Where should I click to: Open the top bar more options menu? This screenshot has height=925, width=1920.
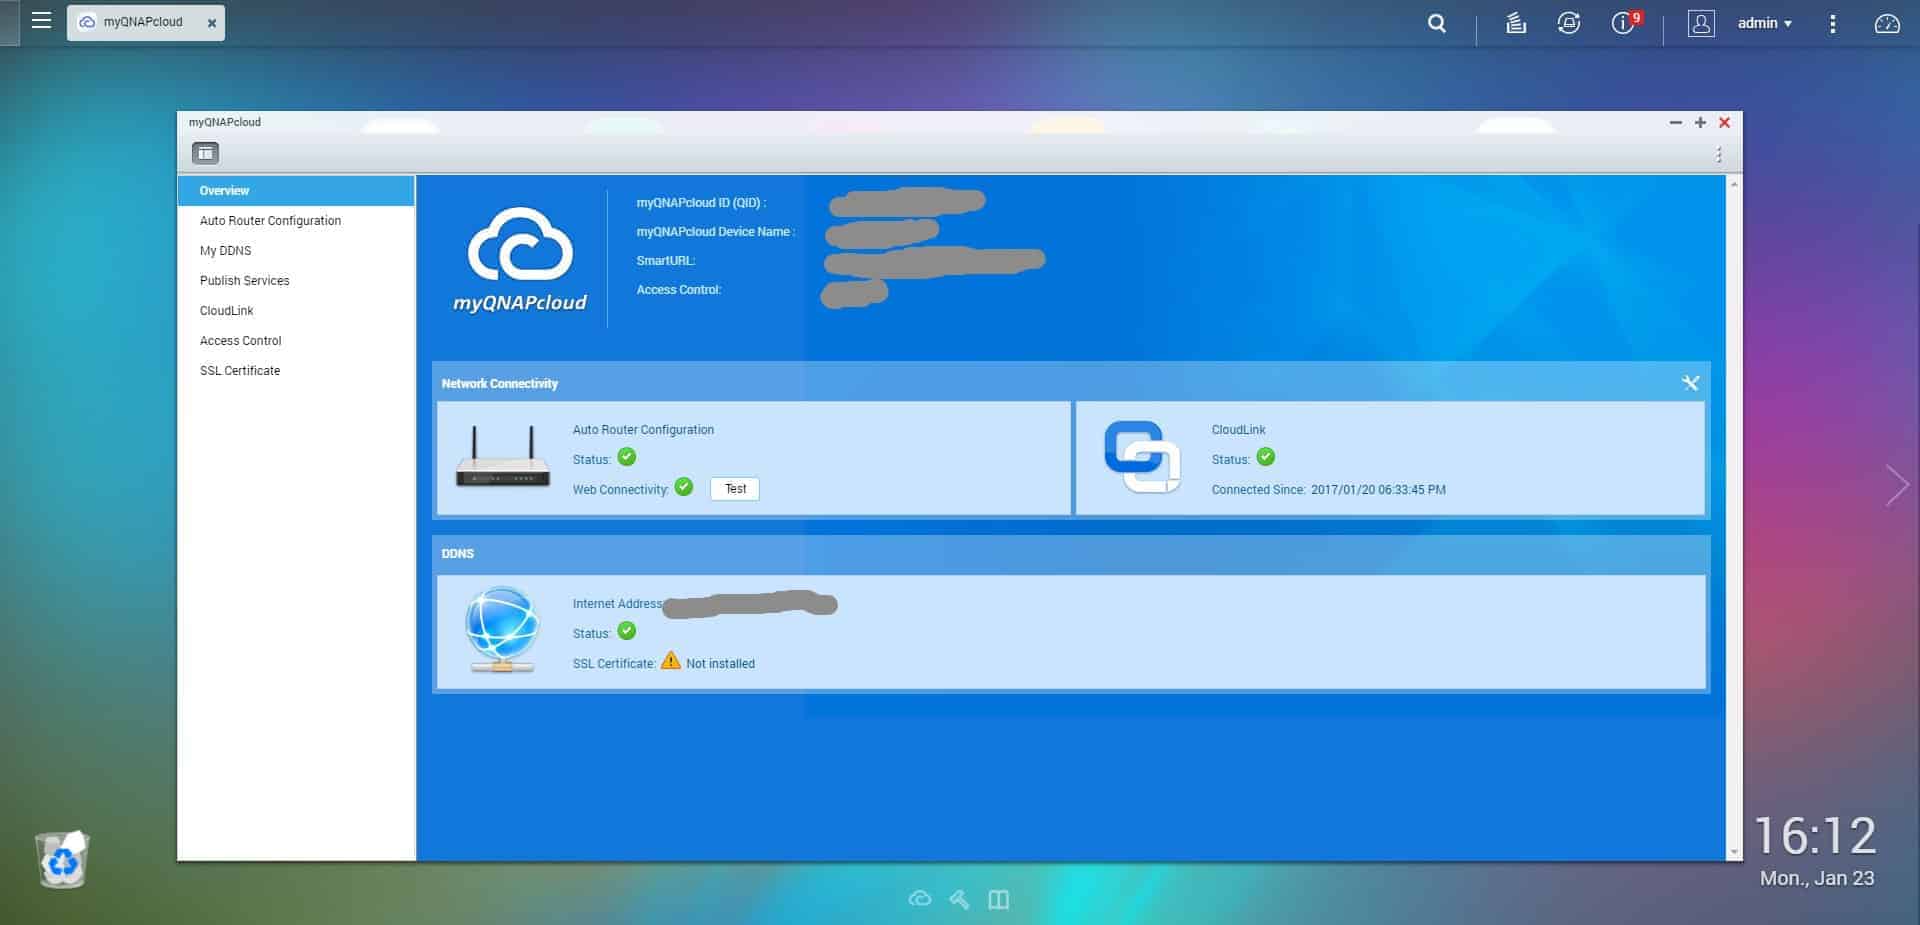[1832, 23]
